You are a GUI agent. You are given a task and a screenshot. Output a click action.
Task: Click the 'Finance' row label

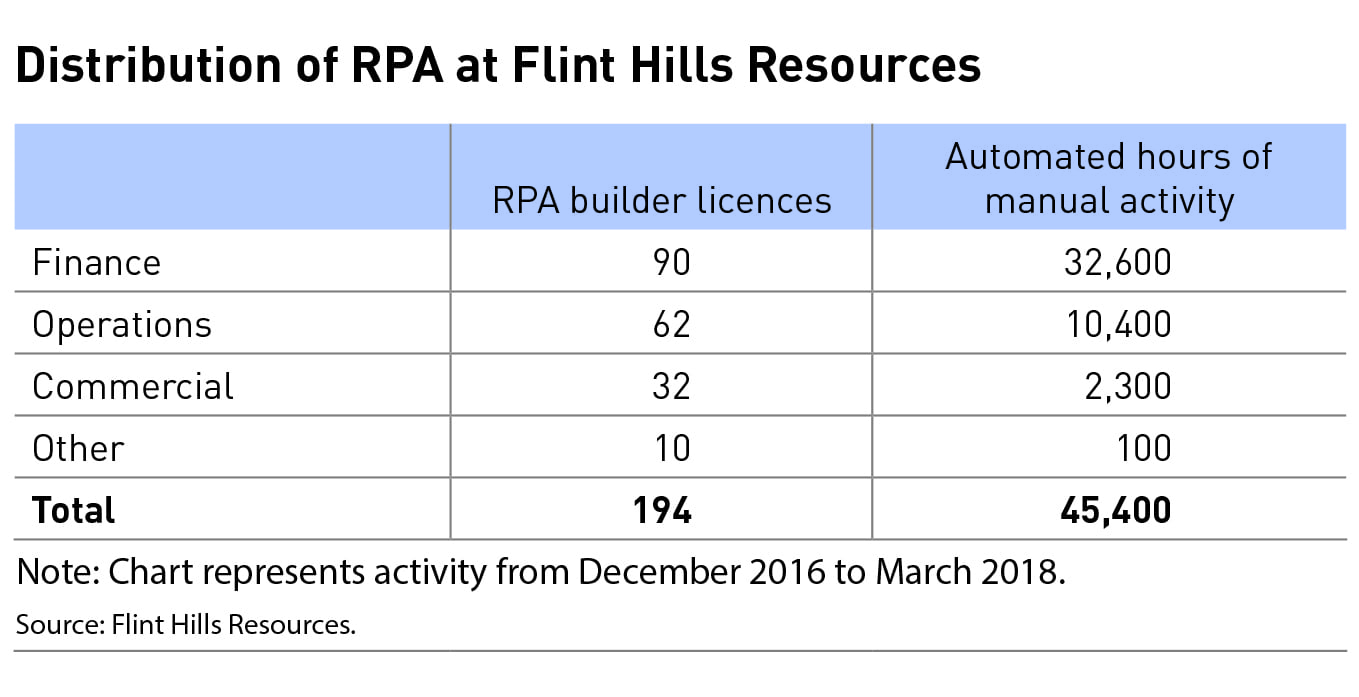[x=96, y=262]
